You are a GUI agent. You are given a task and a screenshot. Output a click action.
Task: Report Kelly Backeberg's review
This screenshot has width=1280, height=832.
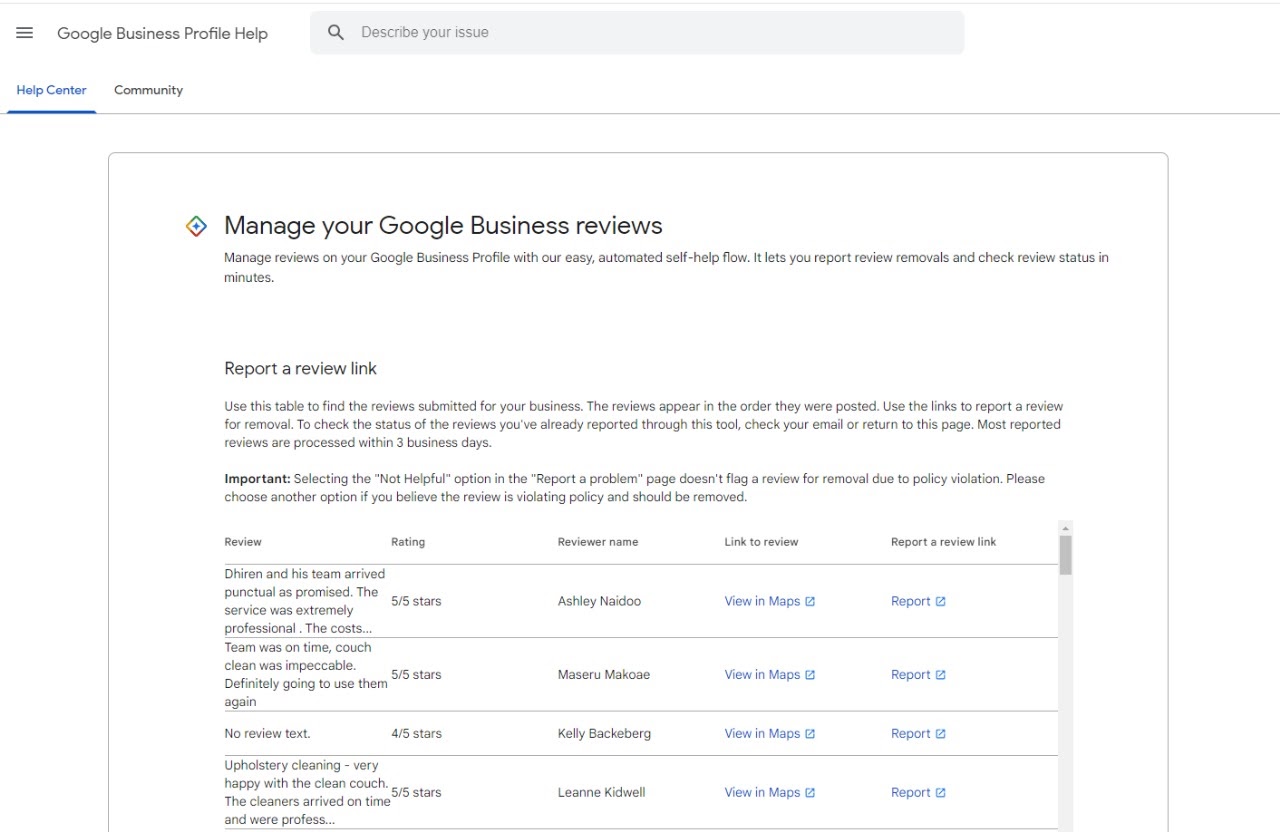[x=918, y=733]
